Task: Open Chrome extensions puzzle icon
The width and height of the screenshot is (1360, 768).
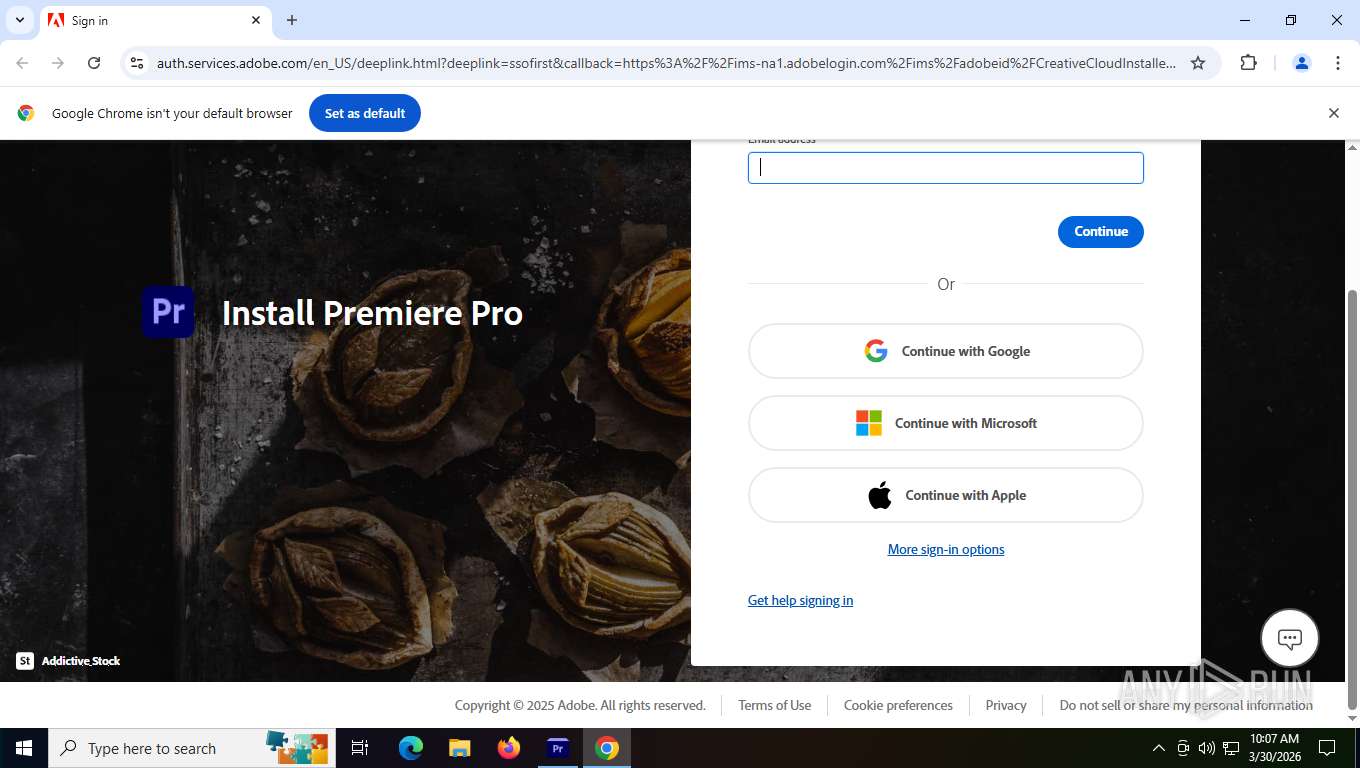Action: pos(1248,63)
